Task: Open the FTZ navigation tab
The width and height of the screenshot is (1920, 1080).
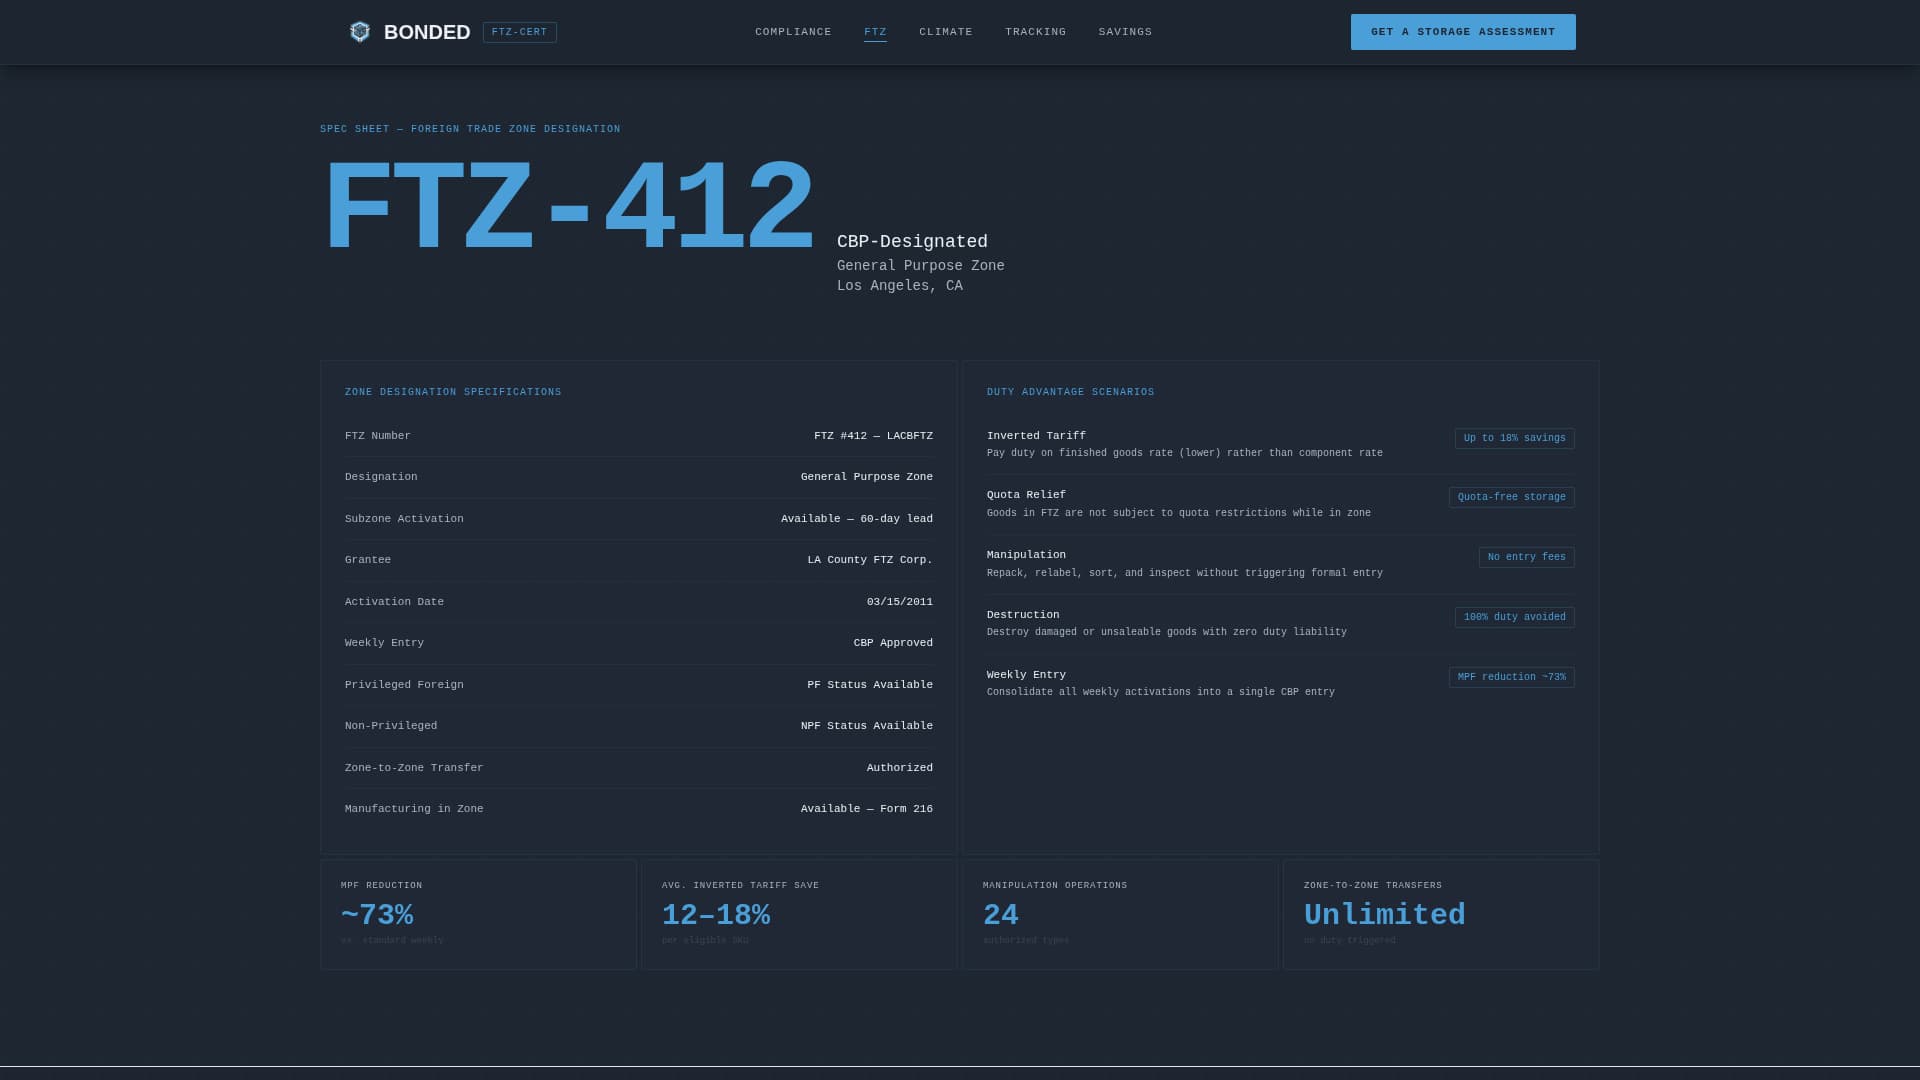Action: tap(875, 31)
